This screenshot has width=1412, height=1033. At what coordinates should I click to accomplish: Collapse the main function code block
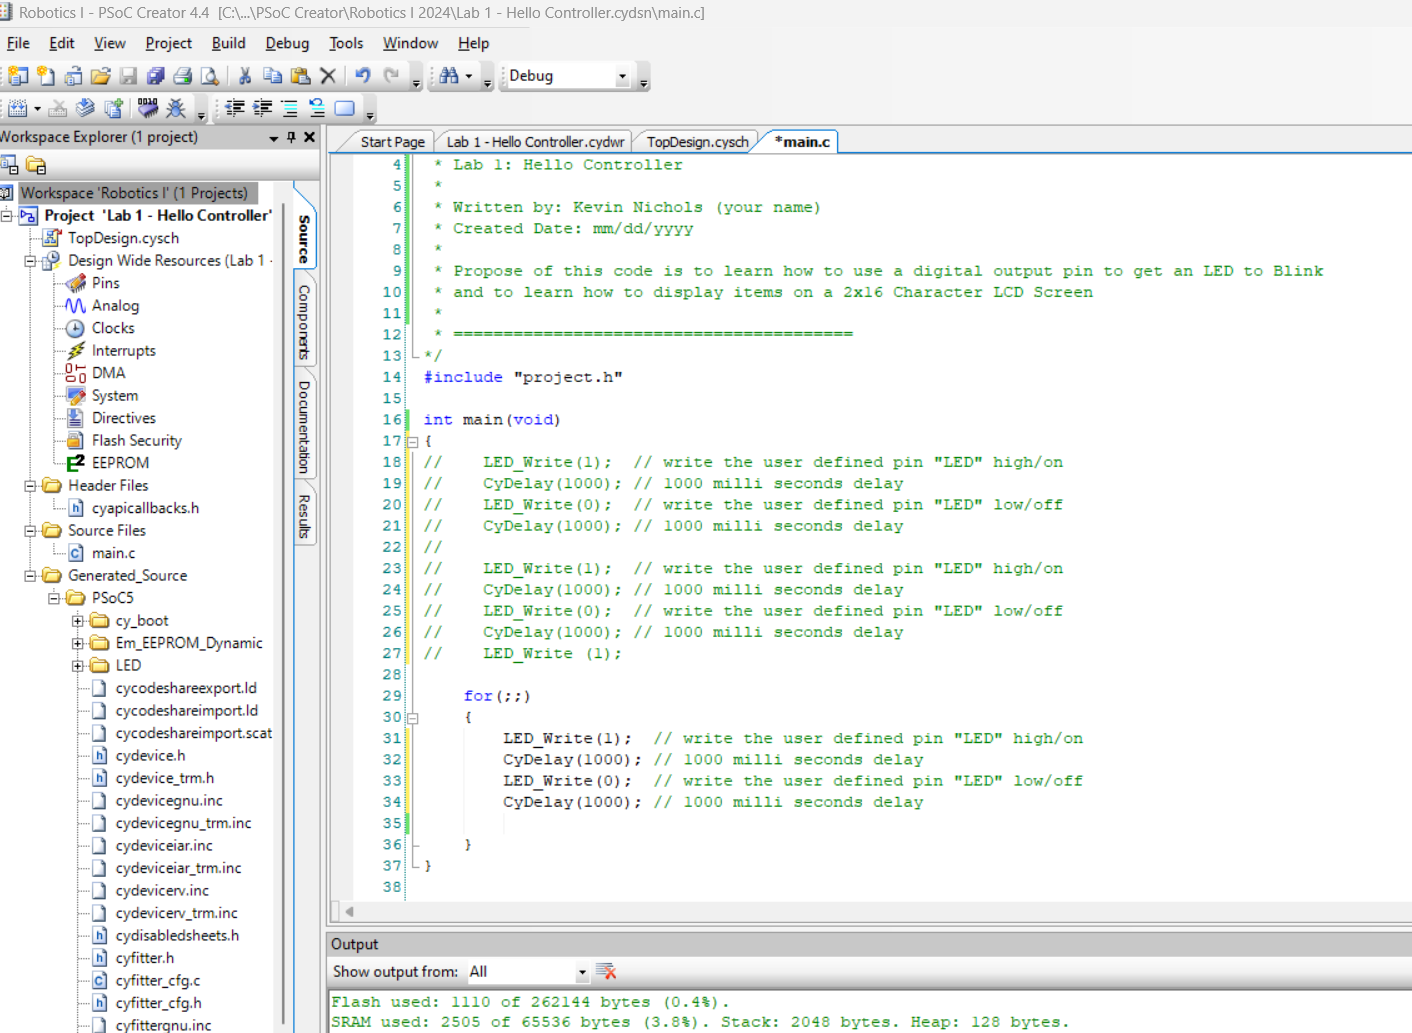(x=412, y=441)
